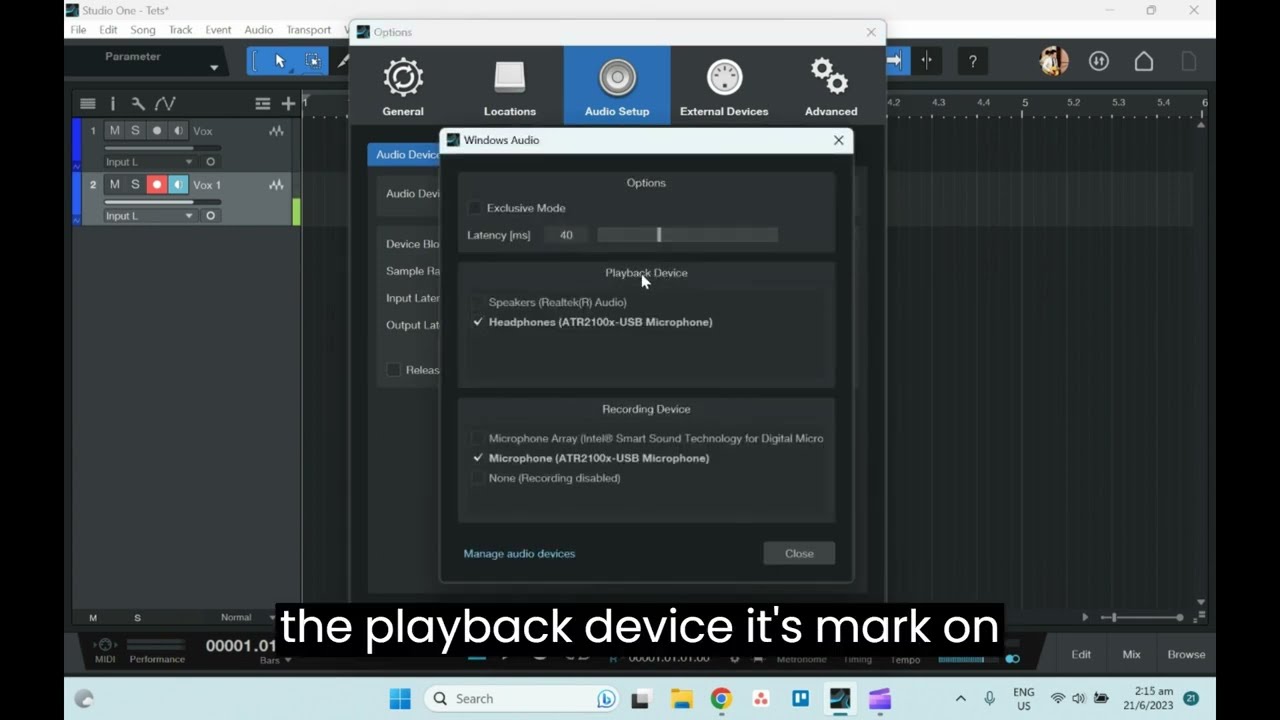Viewport: 1280px width, 720px height.
Task: Disarm record on the Vox 1 track
Action: 156,185
